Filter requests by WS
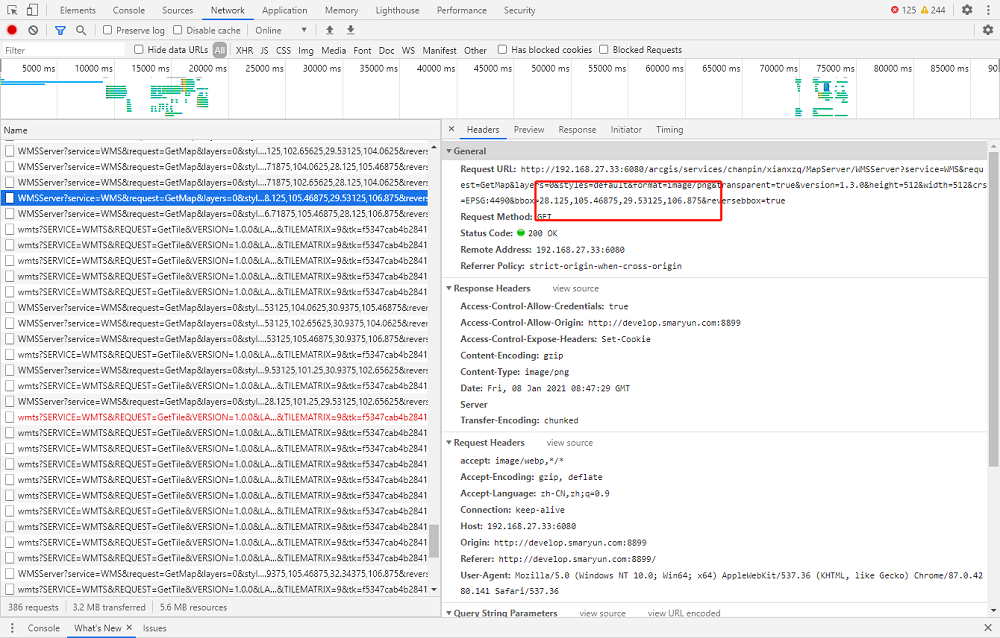Viewport: 1000px width, 638px height. 408,50
